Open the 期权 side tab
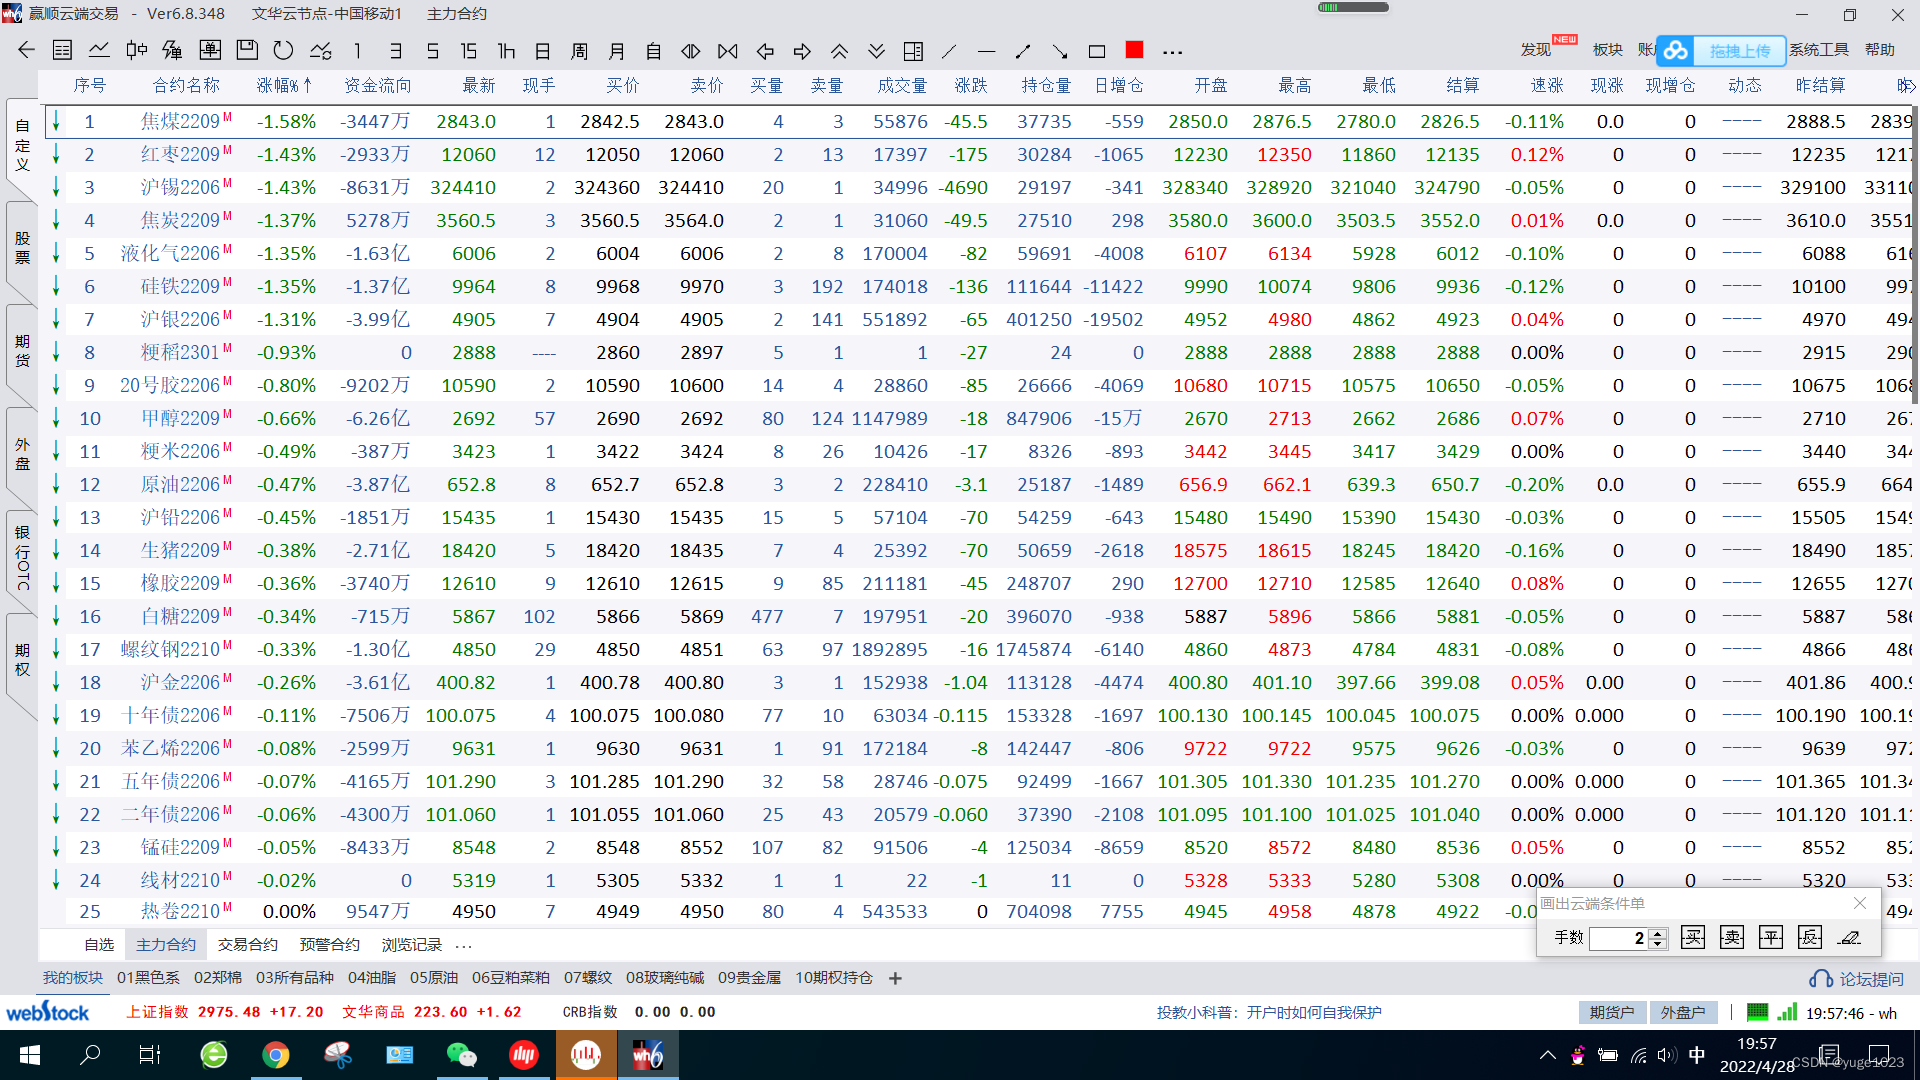 tap(22, 660)
